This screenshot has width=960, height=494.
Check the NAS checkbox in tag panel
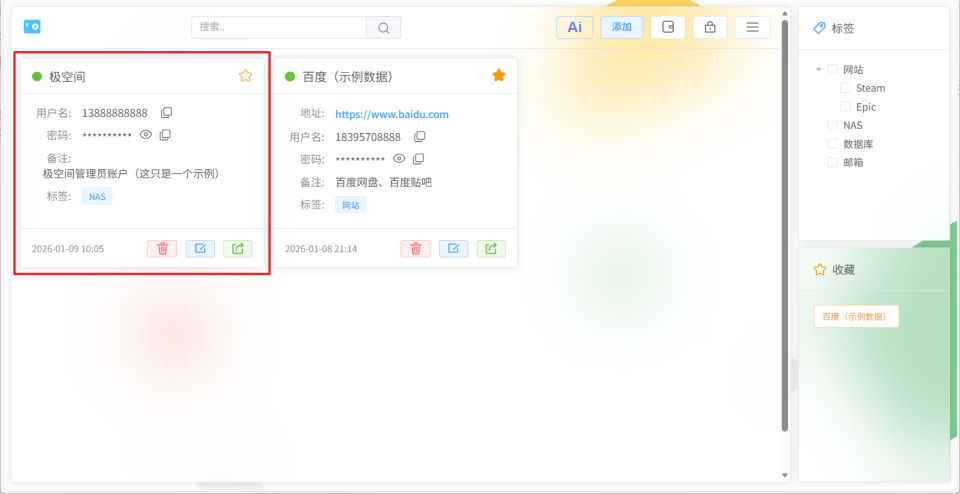(x=833, y=125)
